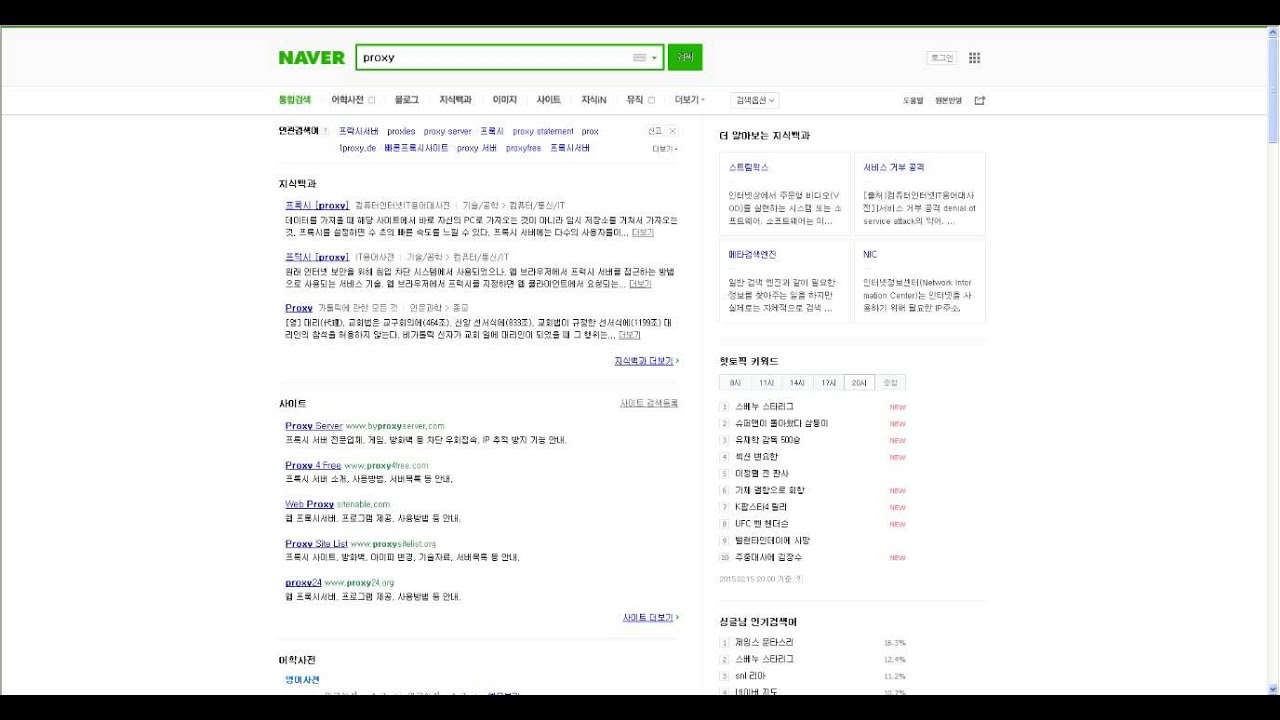Click the help icon beside 연관검색어
The image size is (1280, 720).
pos(325,131)
